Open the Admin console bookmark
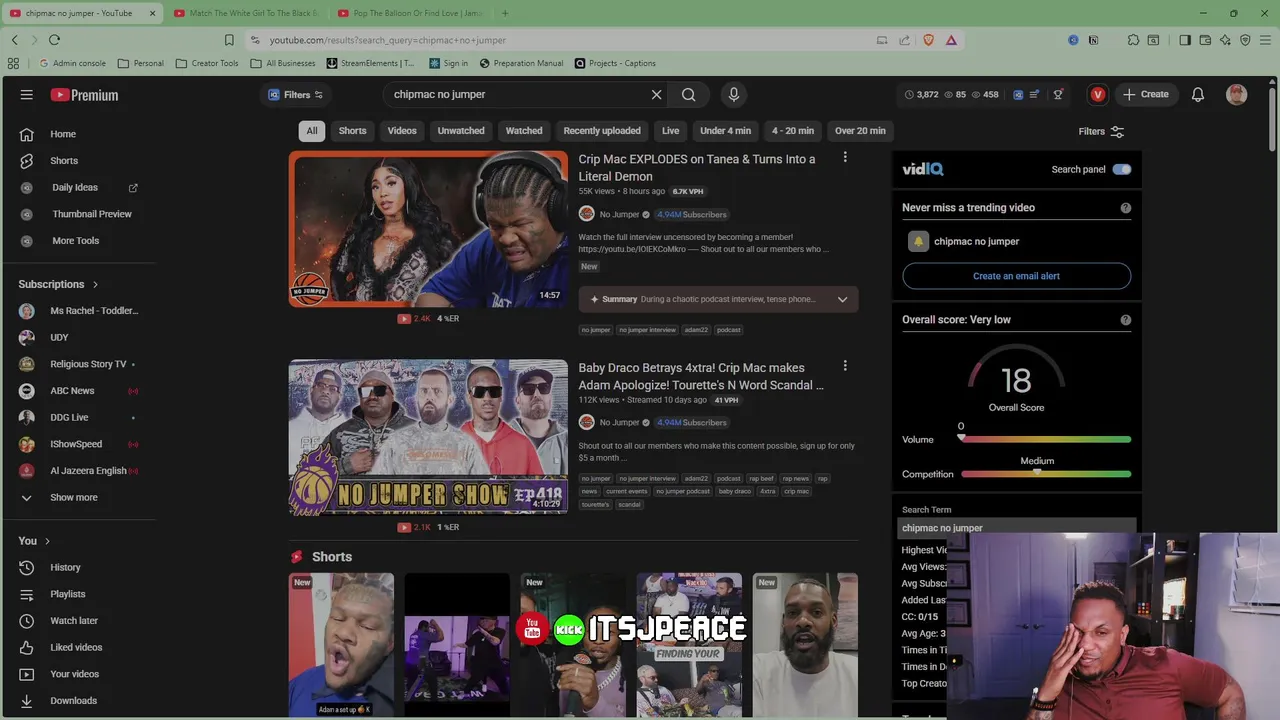This screenshot has width=1280, height=720. 72,63
